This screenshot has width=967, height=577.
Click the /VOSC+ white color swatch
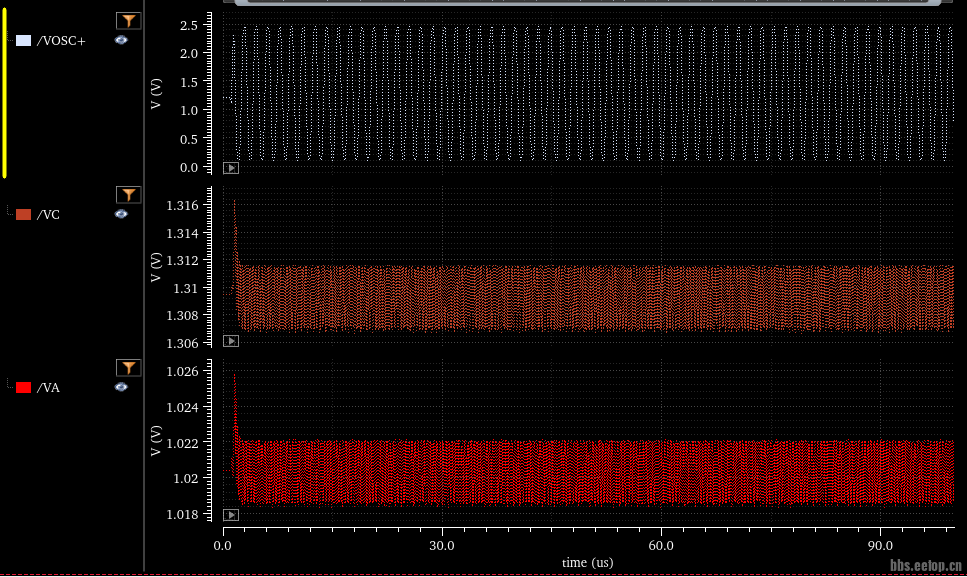[x=23, y=41]
